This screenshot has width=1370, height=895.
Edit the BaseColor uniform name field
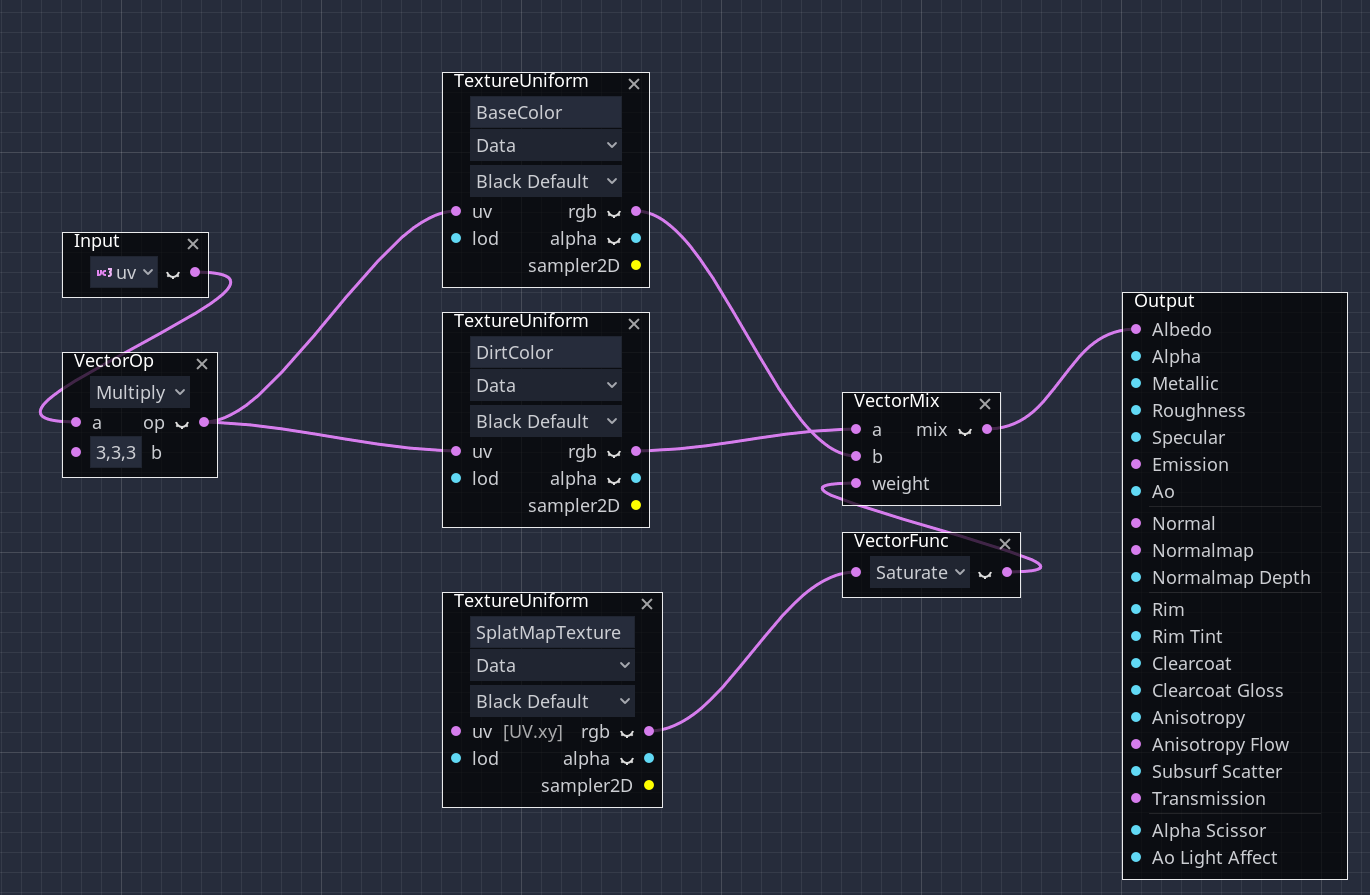tap(546, 113)
